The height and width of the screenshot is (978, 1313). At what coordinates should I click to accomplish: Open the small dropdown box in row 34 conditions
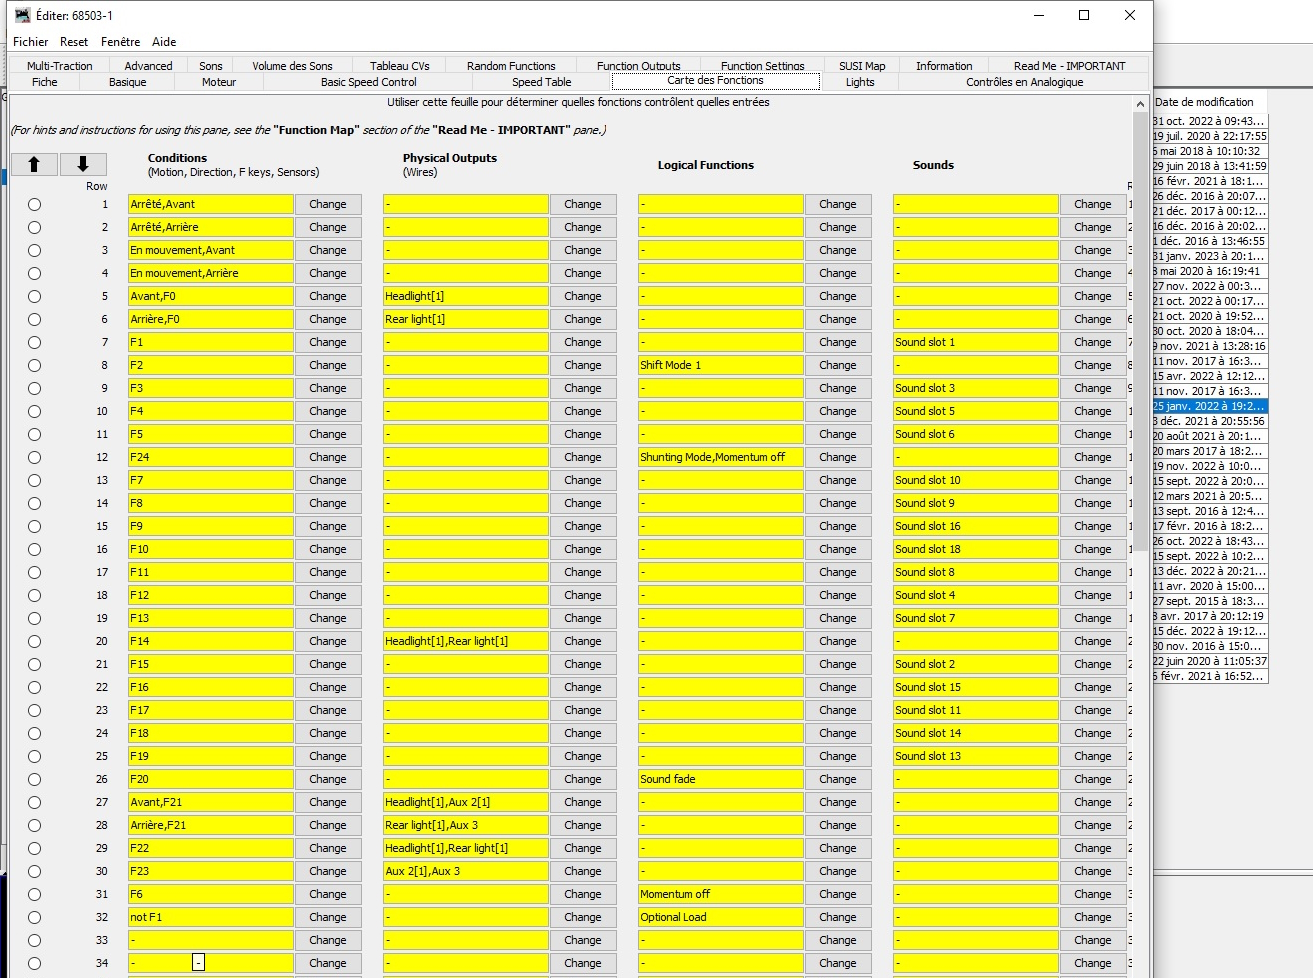[198, 962]
